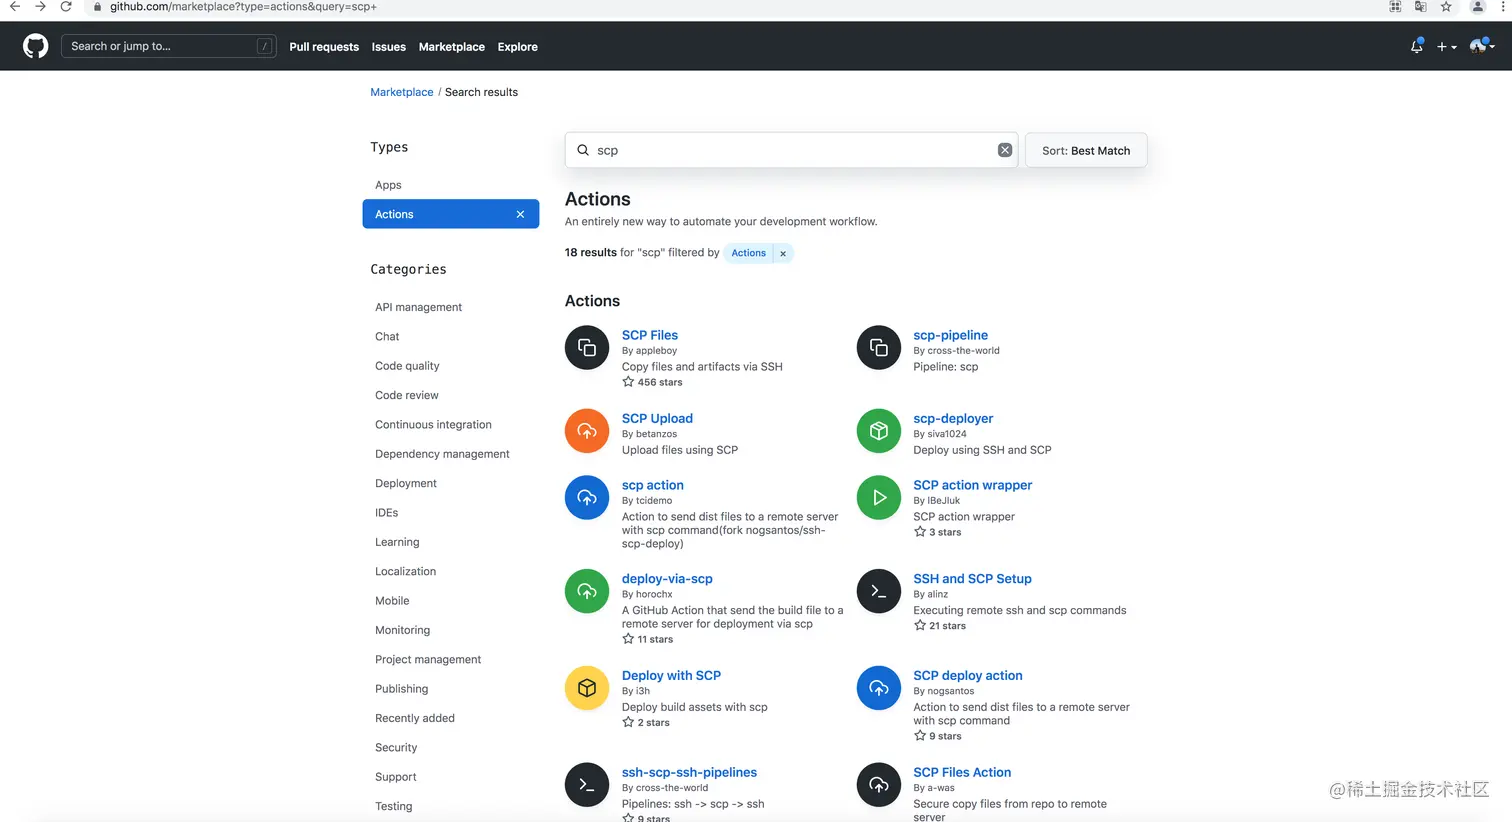Select the Apps type filter
The height and width of the screenshot is (822, 1512).
click(x=388, y=185)
